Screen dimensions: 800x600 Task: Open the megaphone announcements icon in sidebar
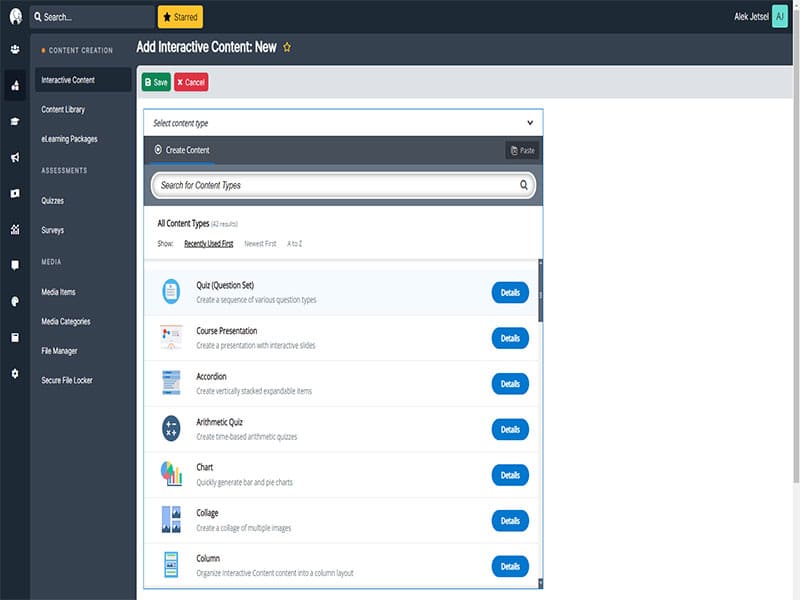[x=15, y=157]
